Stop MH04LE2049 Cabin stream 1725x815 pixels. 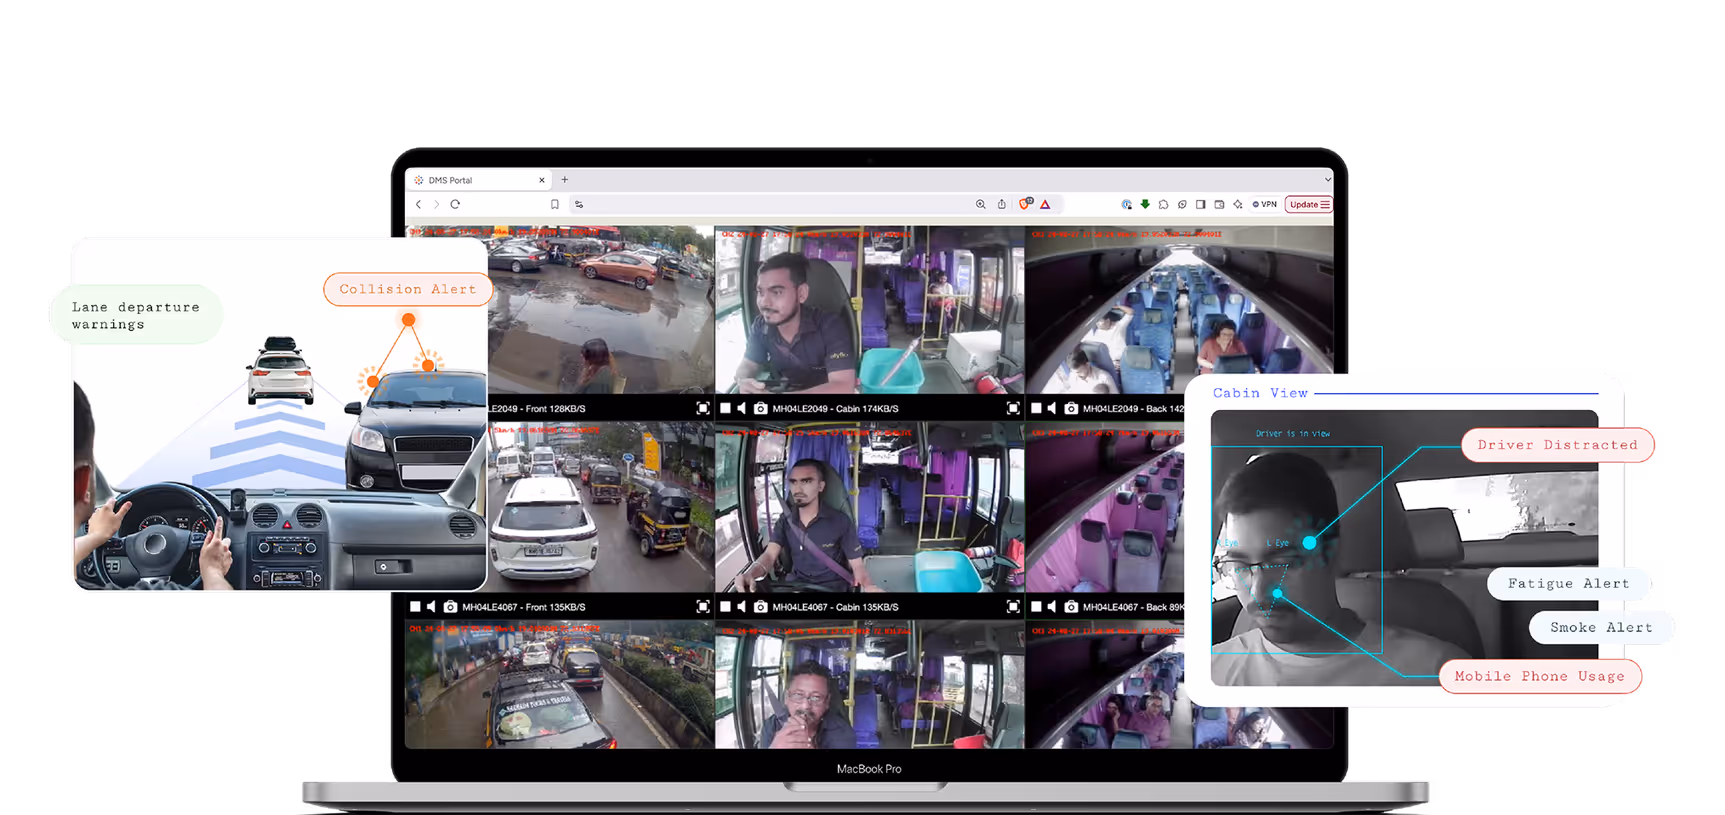click(726, 408)
